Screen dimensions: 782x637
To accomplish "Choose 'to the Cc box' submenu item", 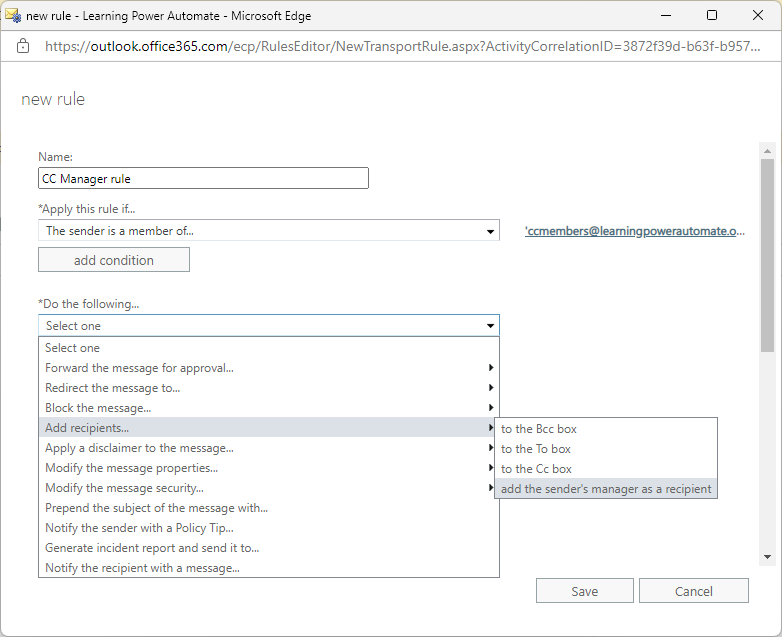I will (536, 469).
